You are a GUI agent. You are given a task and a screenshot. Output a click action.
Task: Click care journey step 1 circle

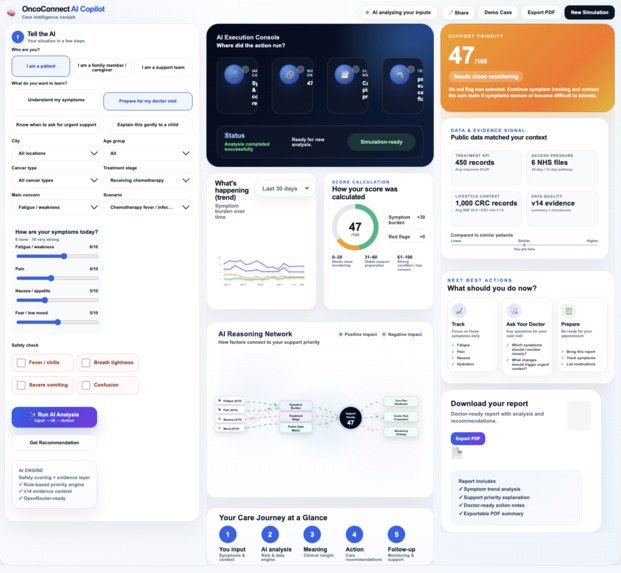tap(228, 534)
